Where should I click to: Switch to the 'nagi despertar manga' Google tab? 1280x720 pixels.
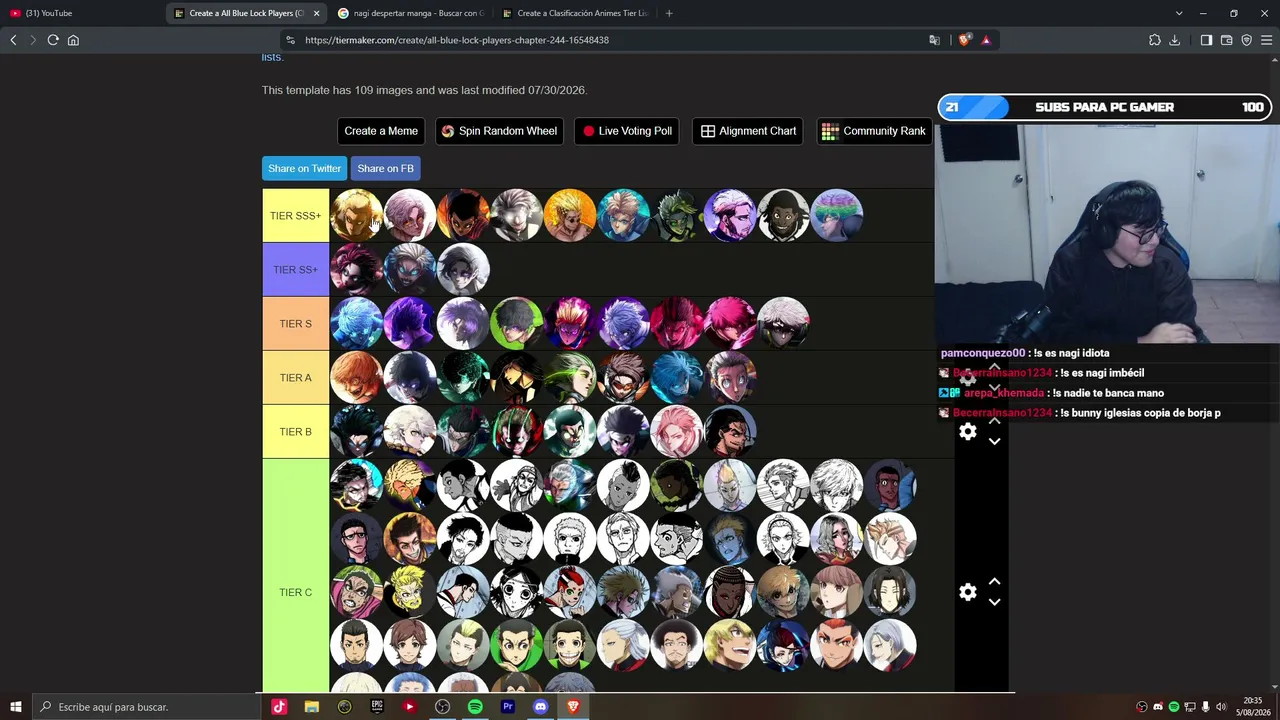click(x=411, y=13)
